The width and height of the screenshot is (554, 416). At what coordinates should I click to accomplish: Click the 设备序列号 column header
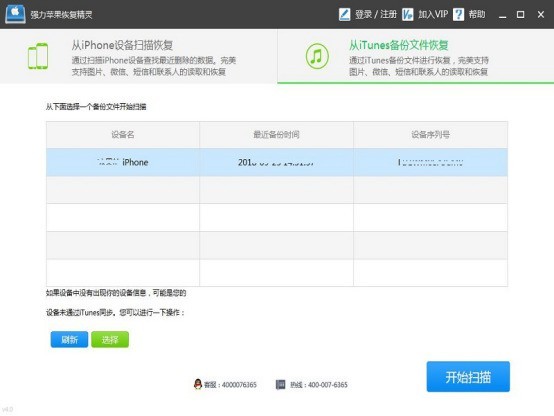coord(430,135)
